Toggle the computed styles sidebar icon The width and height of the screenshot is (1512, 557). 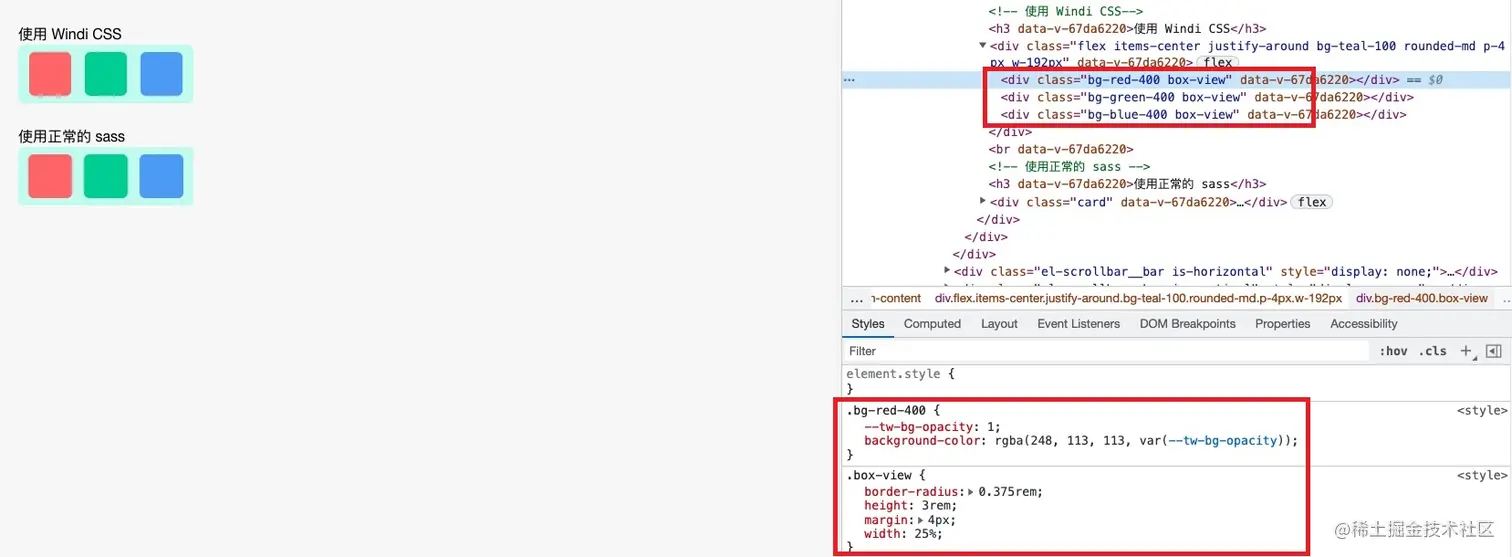tap(1493, 351)
